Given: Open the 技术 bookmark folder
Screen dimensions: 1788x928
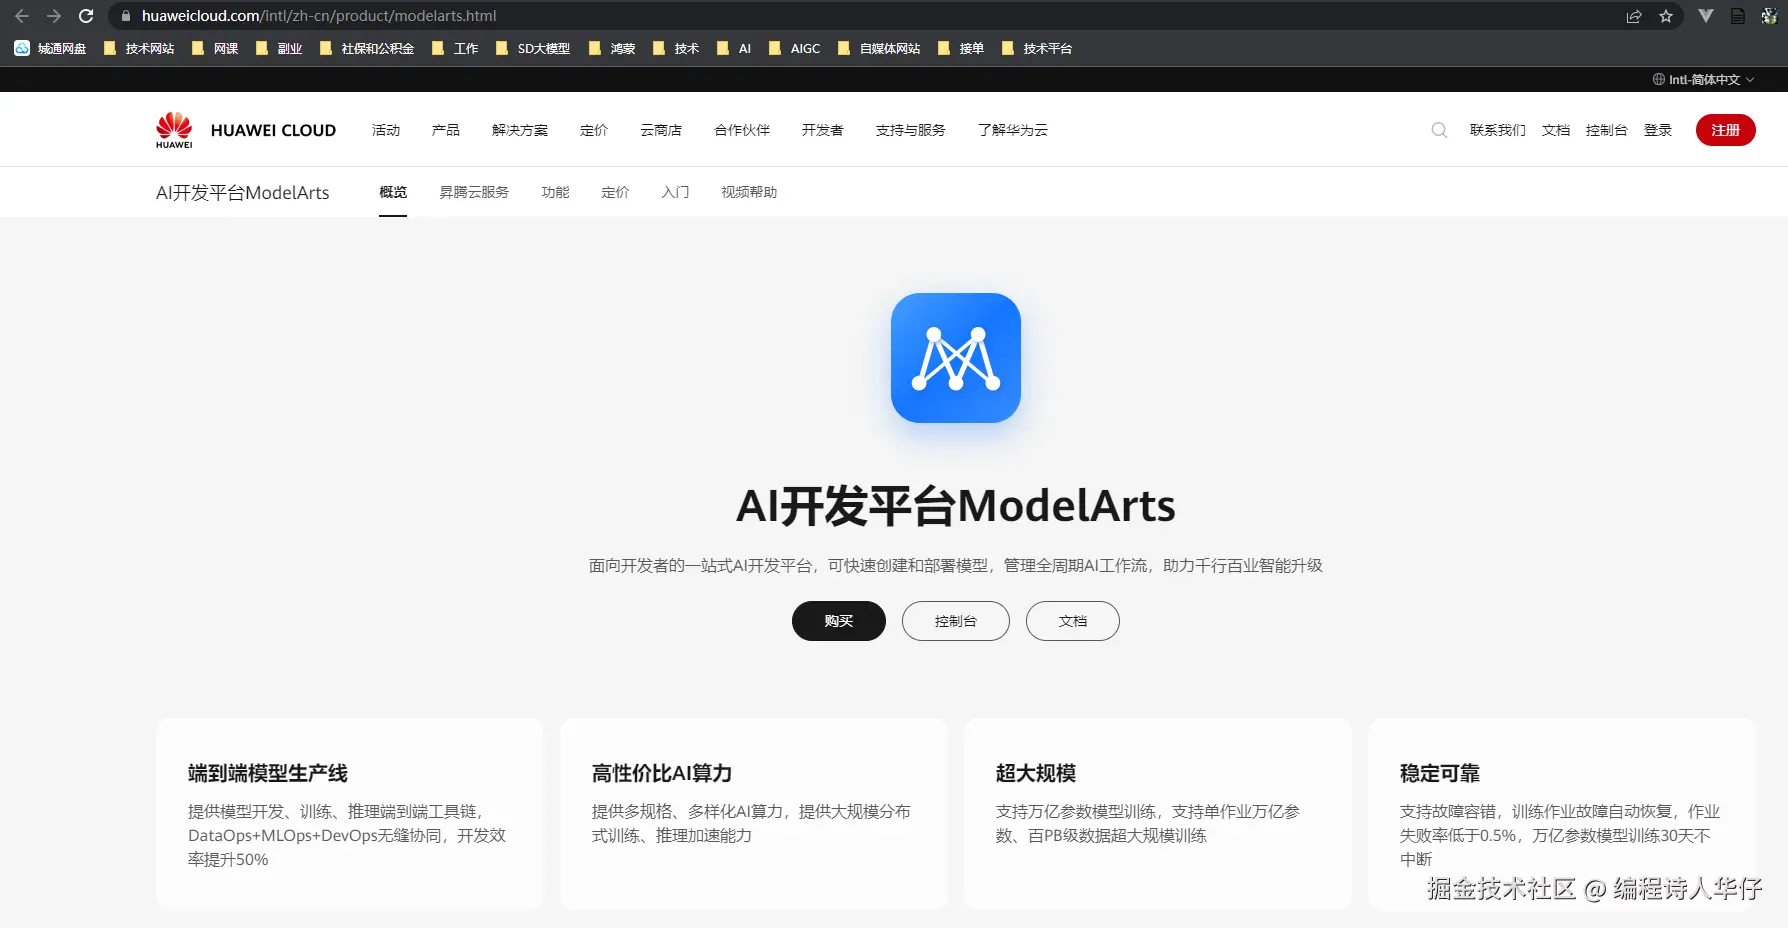Looking at the screenshot, I should [676, 48].
